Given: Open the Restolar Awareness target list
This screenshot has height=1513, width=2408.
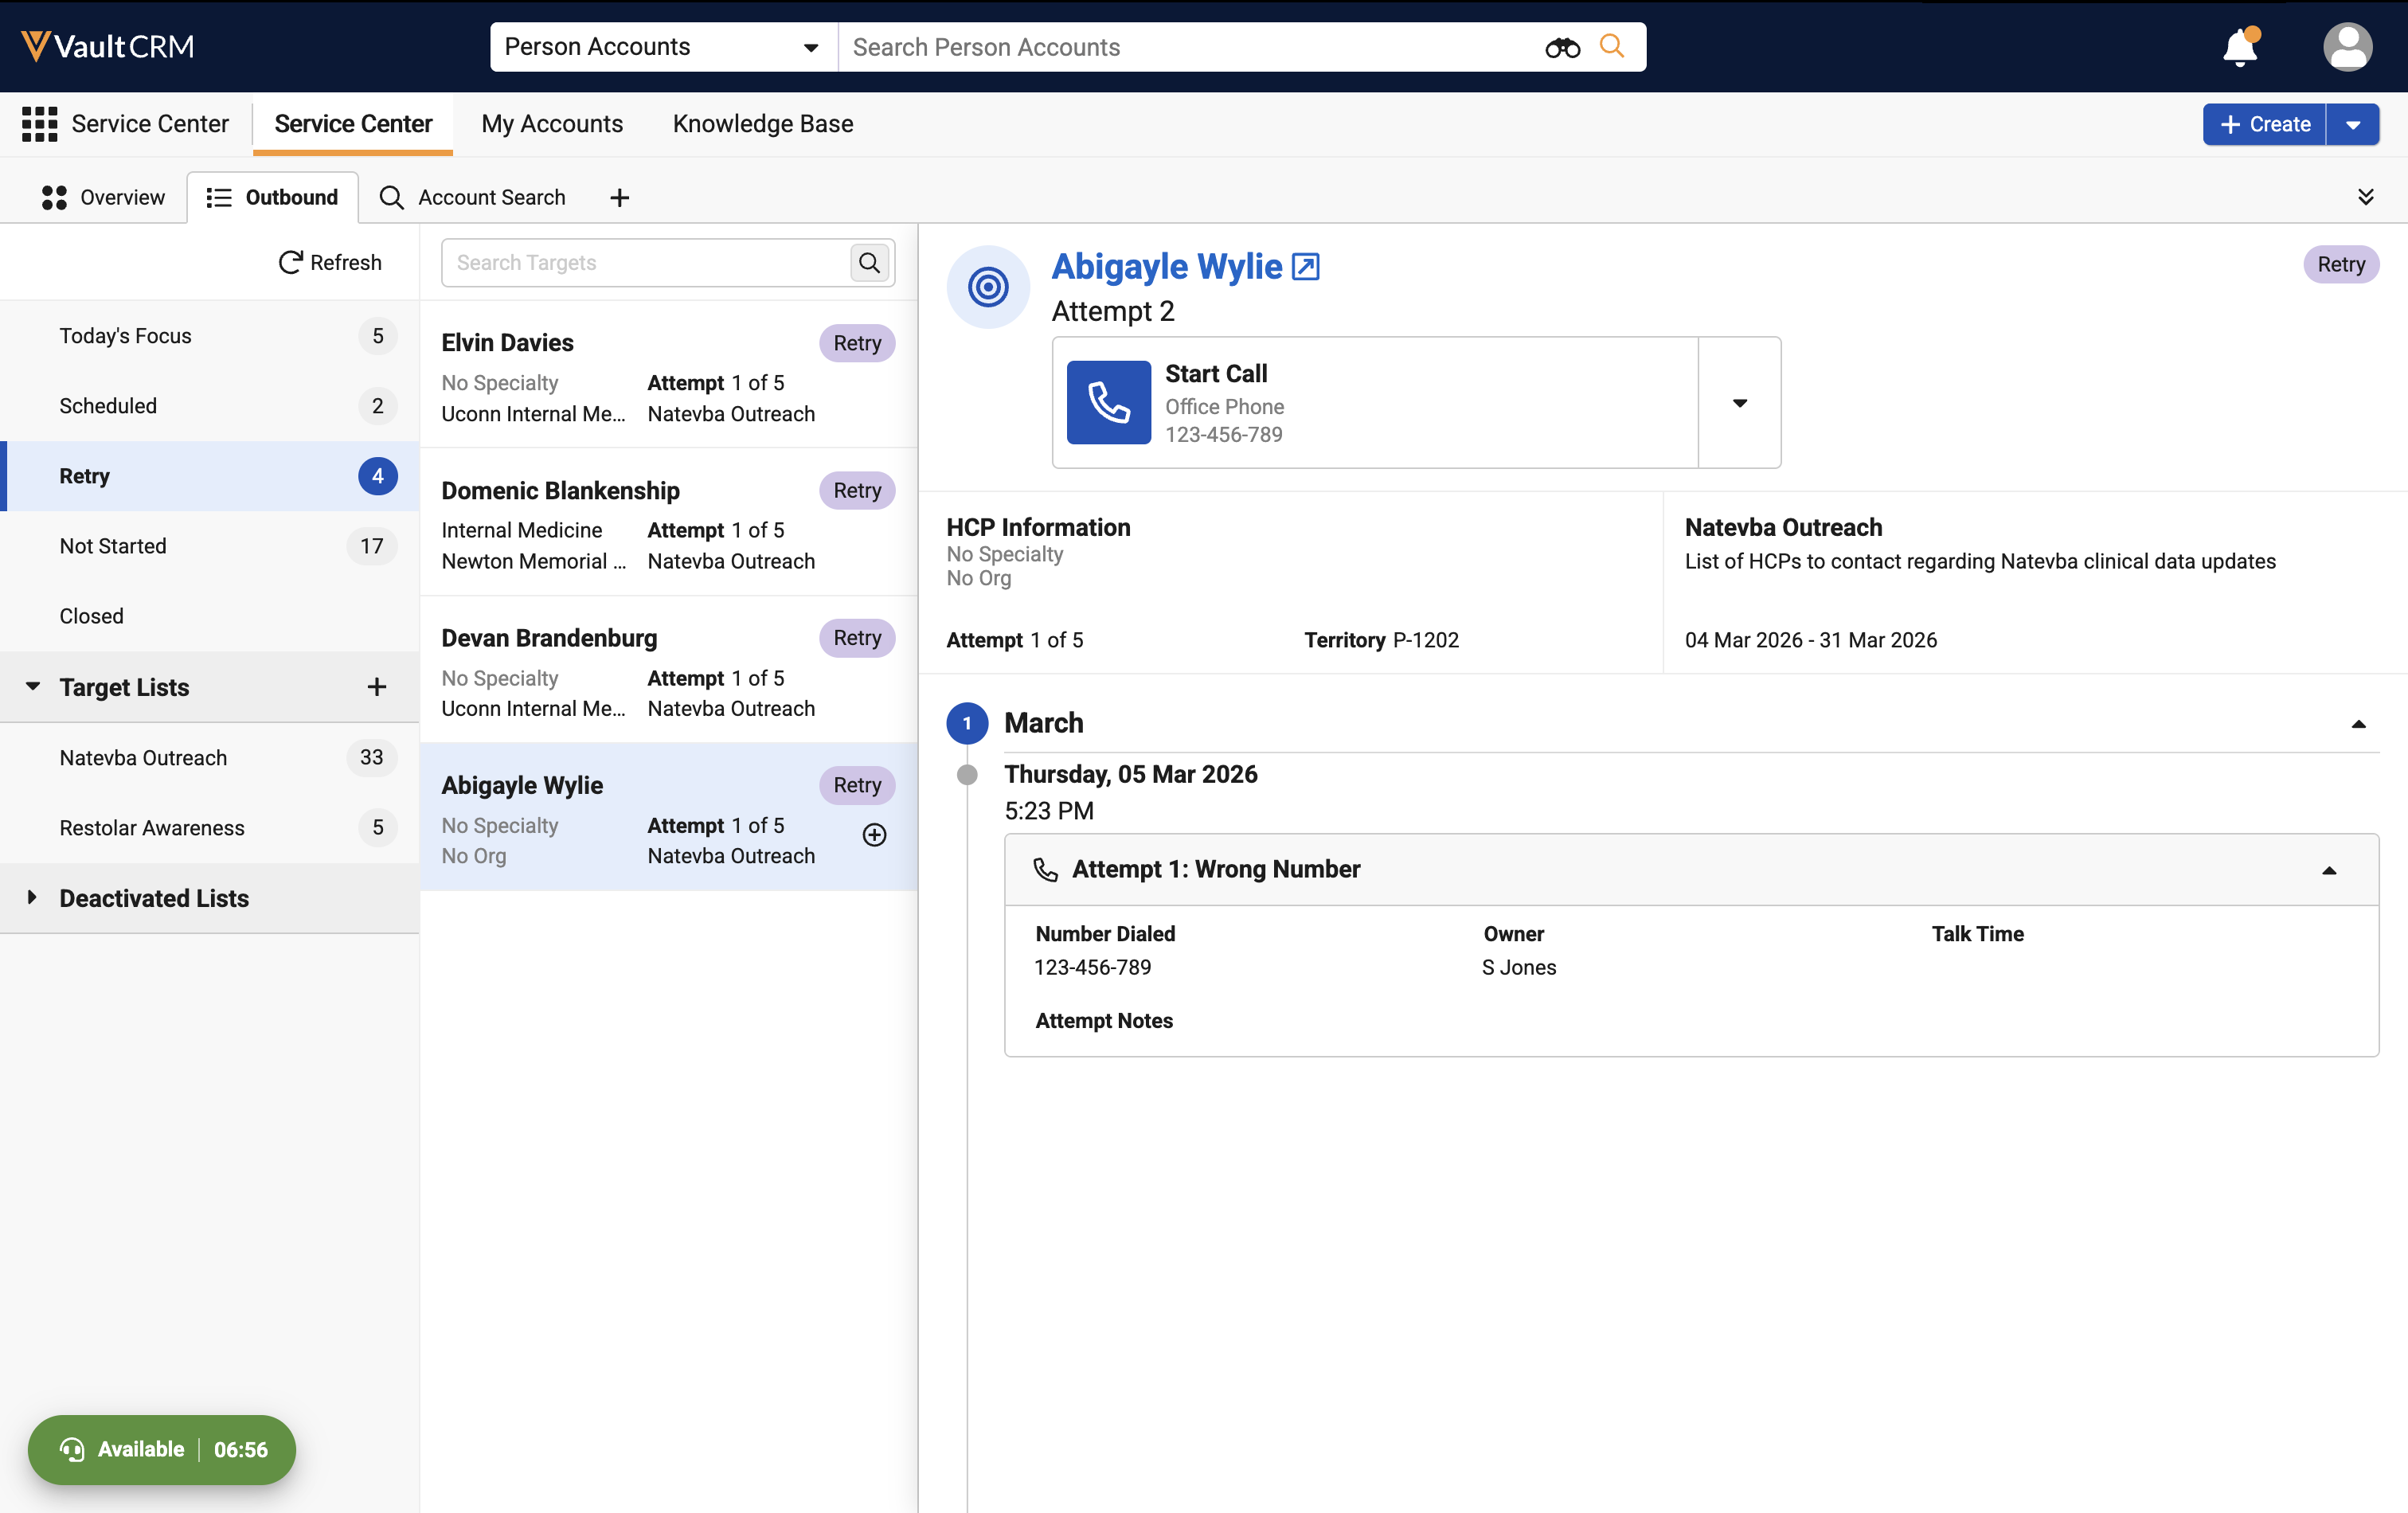Looking at the screenshot, I should click(x=209, y=828).
